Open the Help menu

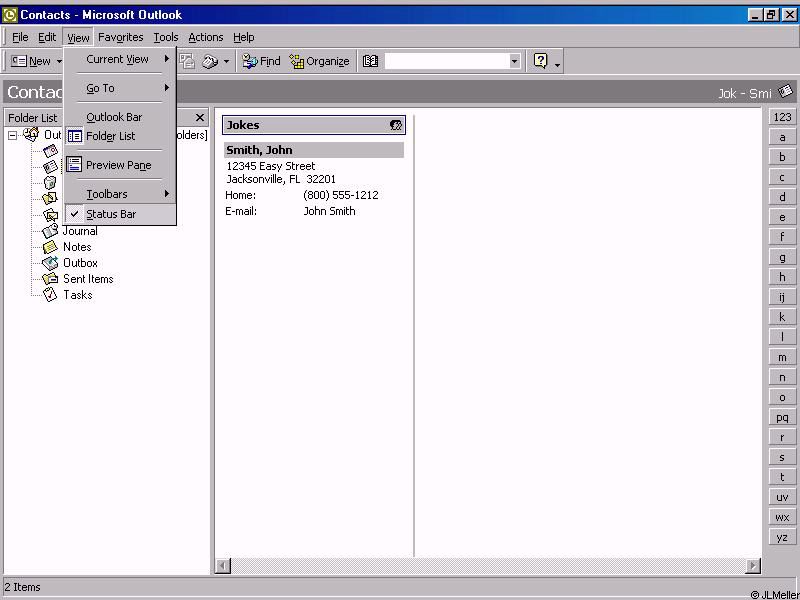243,37
